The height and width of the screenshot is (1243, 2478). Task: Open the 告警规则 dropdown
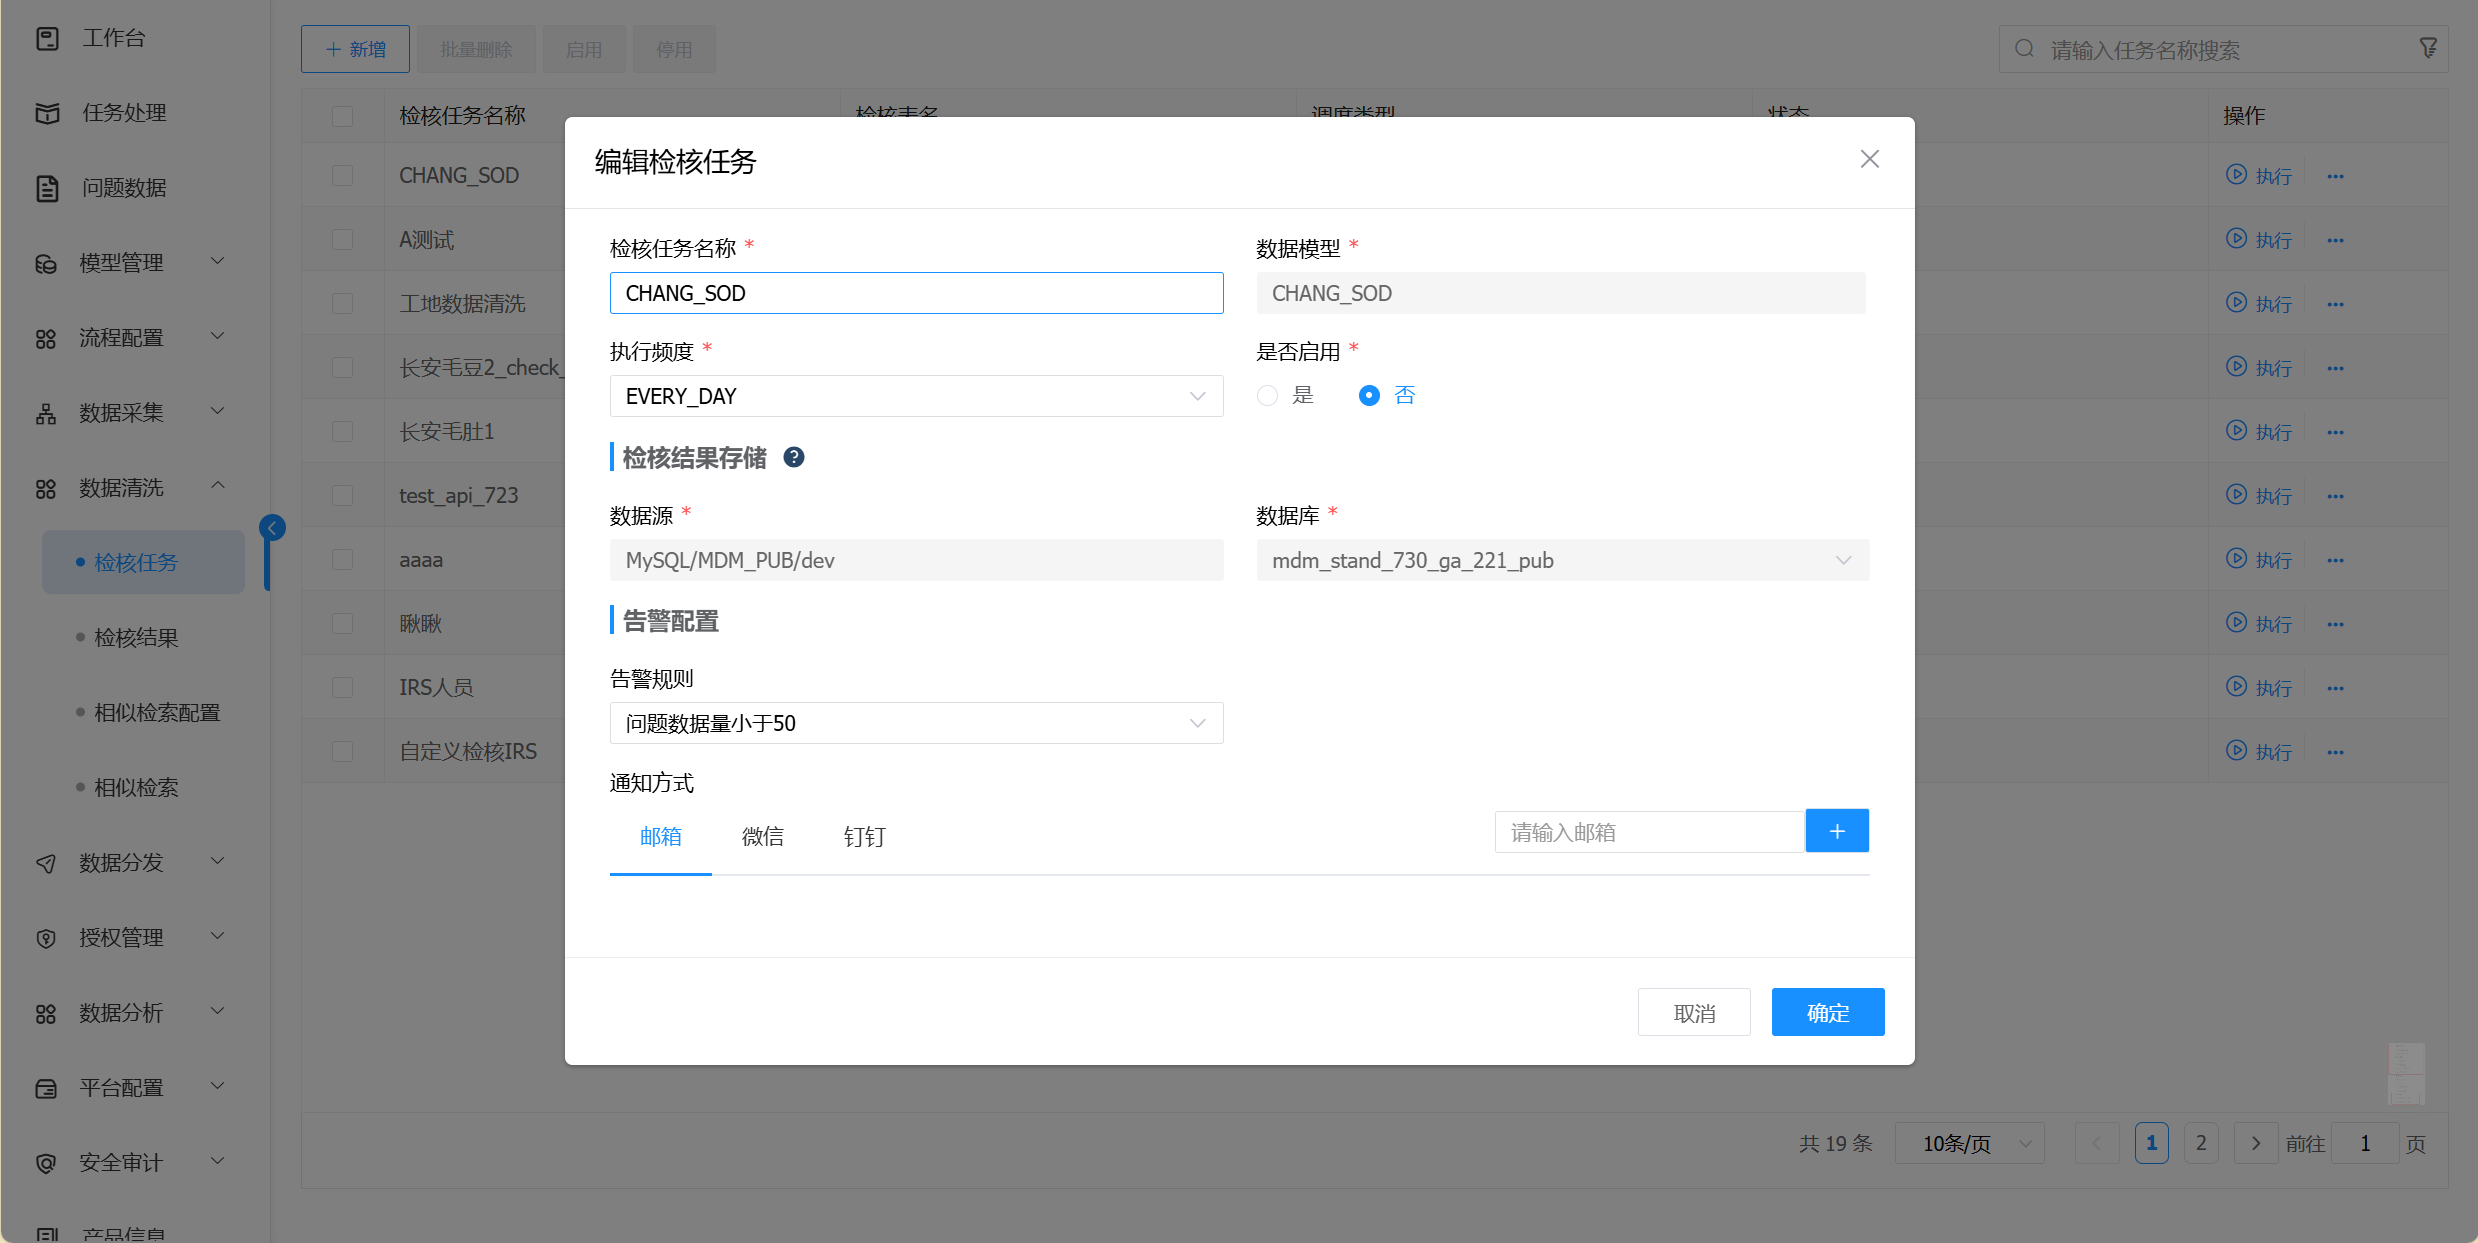915,723
